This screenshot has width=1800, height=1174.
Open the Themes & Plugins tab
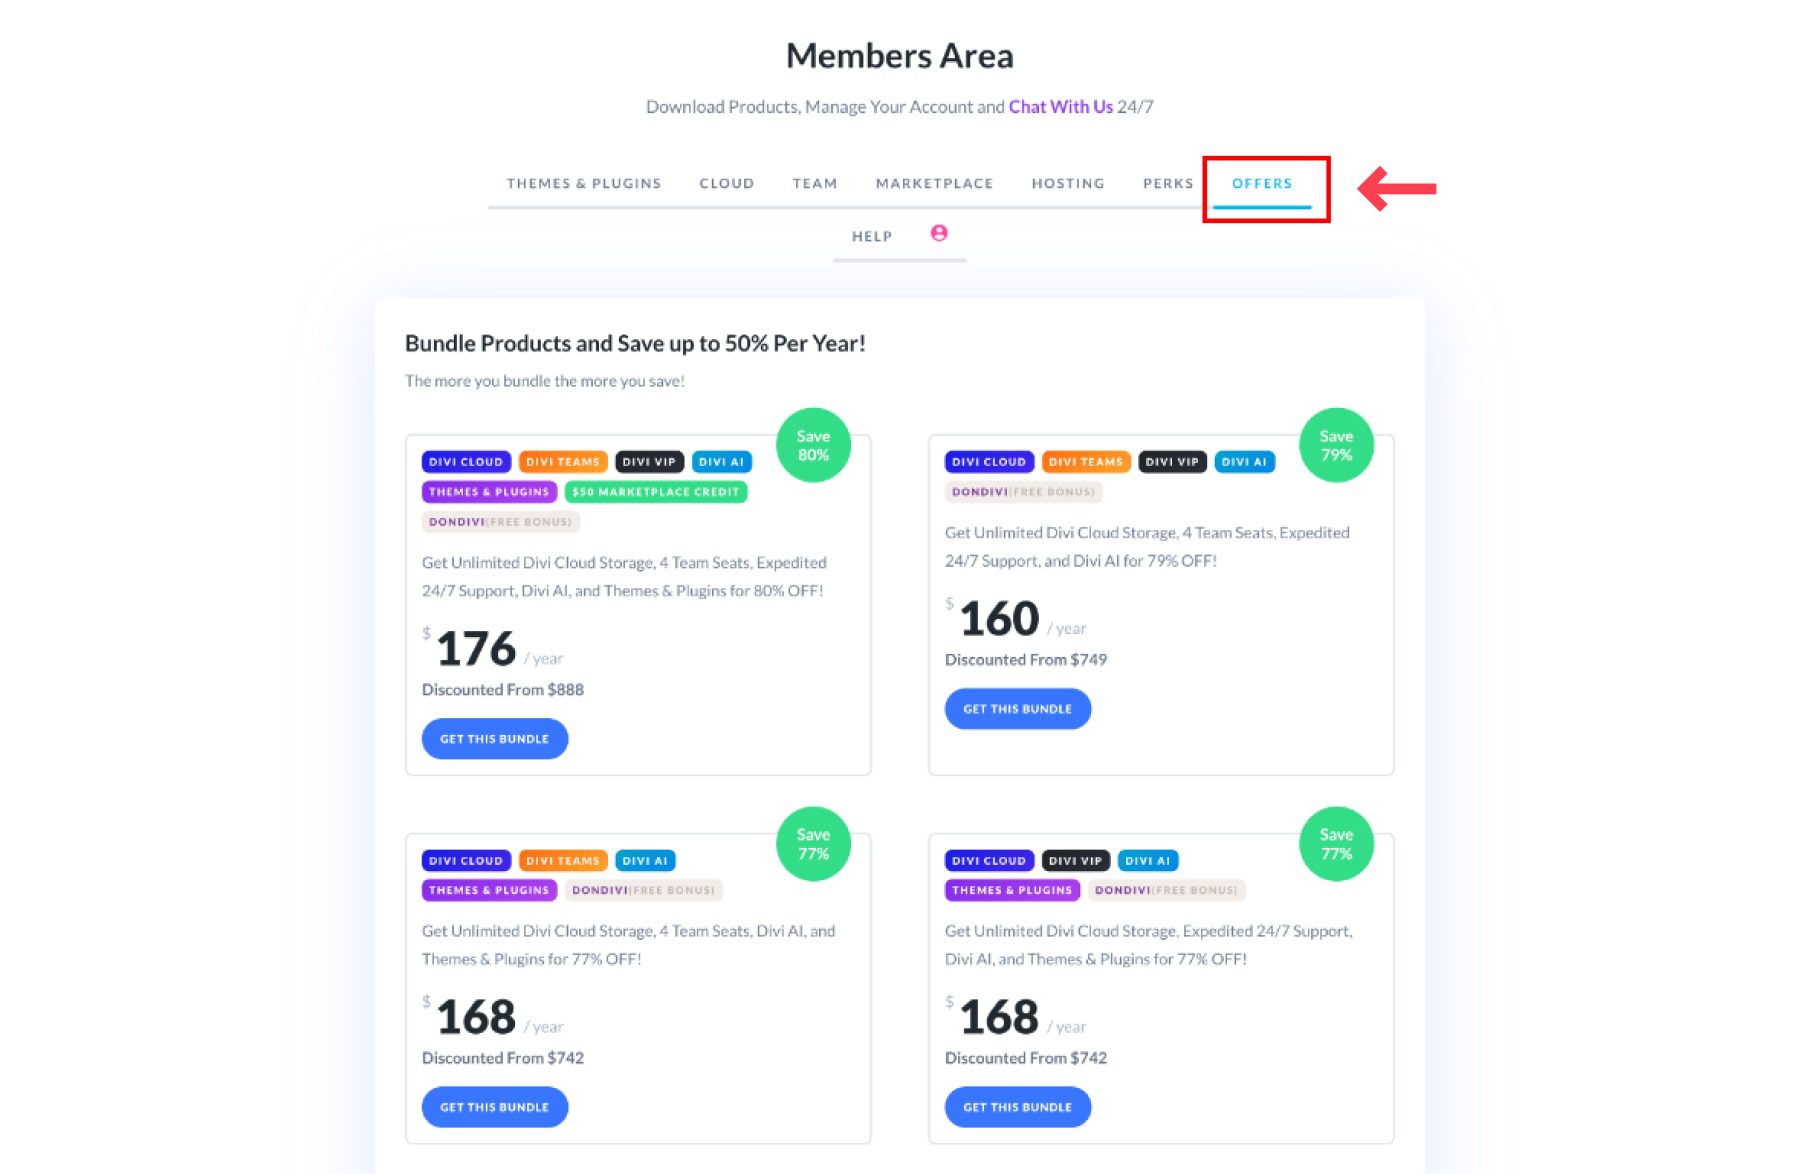point(583,184)
